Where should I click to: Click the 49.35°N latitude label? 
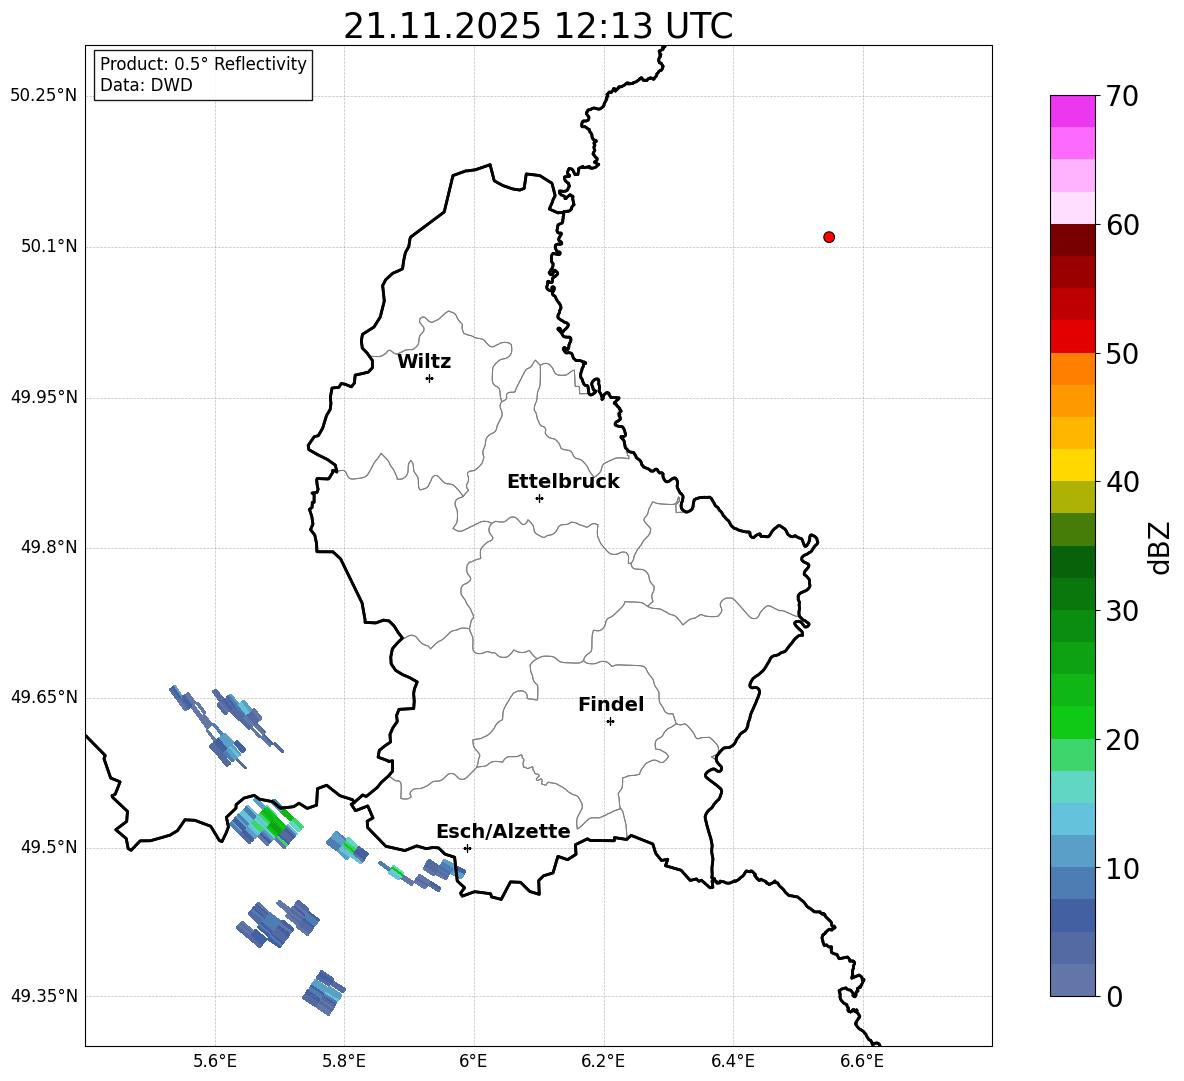[44, 996]
